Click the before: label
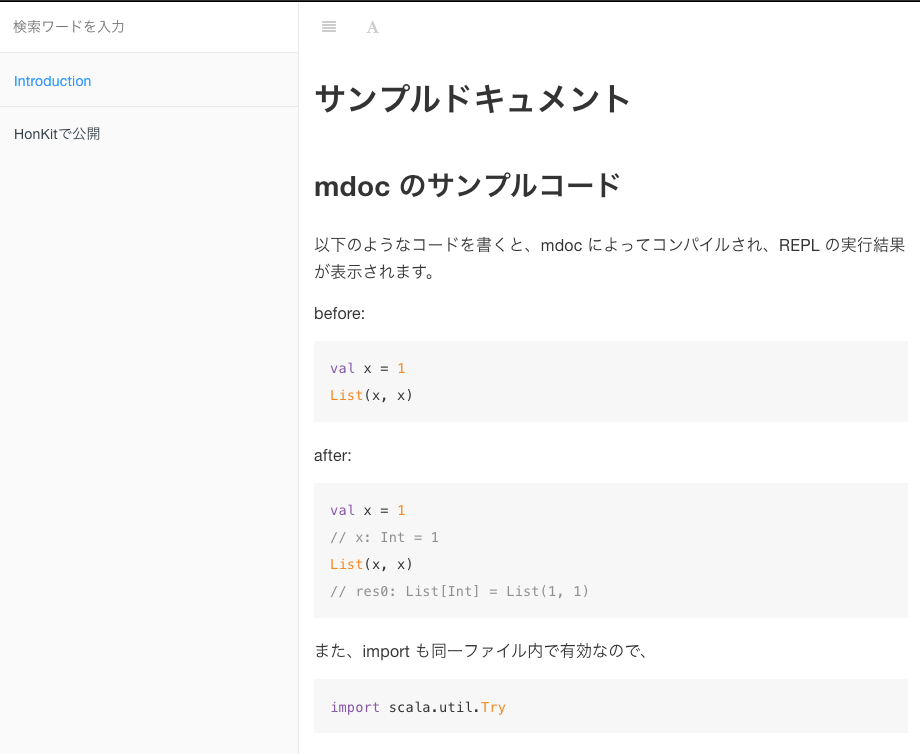920x754 pixels. point(340,314)
